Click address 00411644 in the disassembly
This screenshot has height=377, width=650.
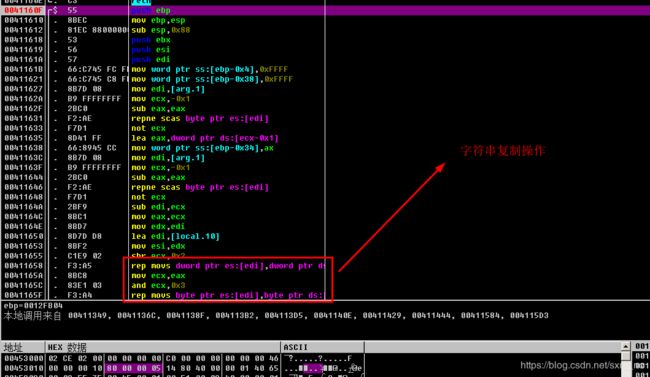point(24,178)
